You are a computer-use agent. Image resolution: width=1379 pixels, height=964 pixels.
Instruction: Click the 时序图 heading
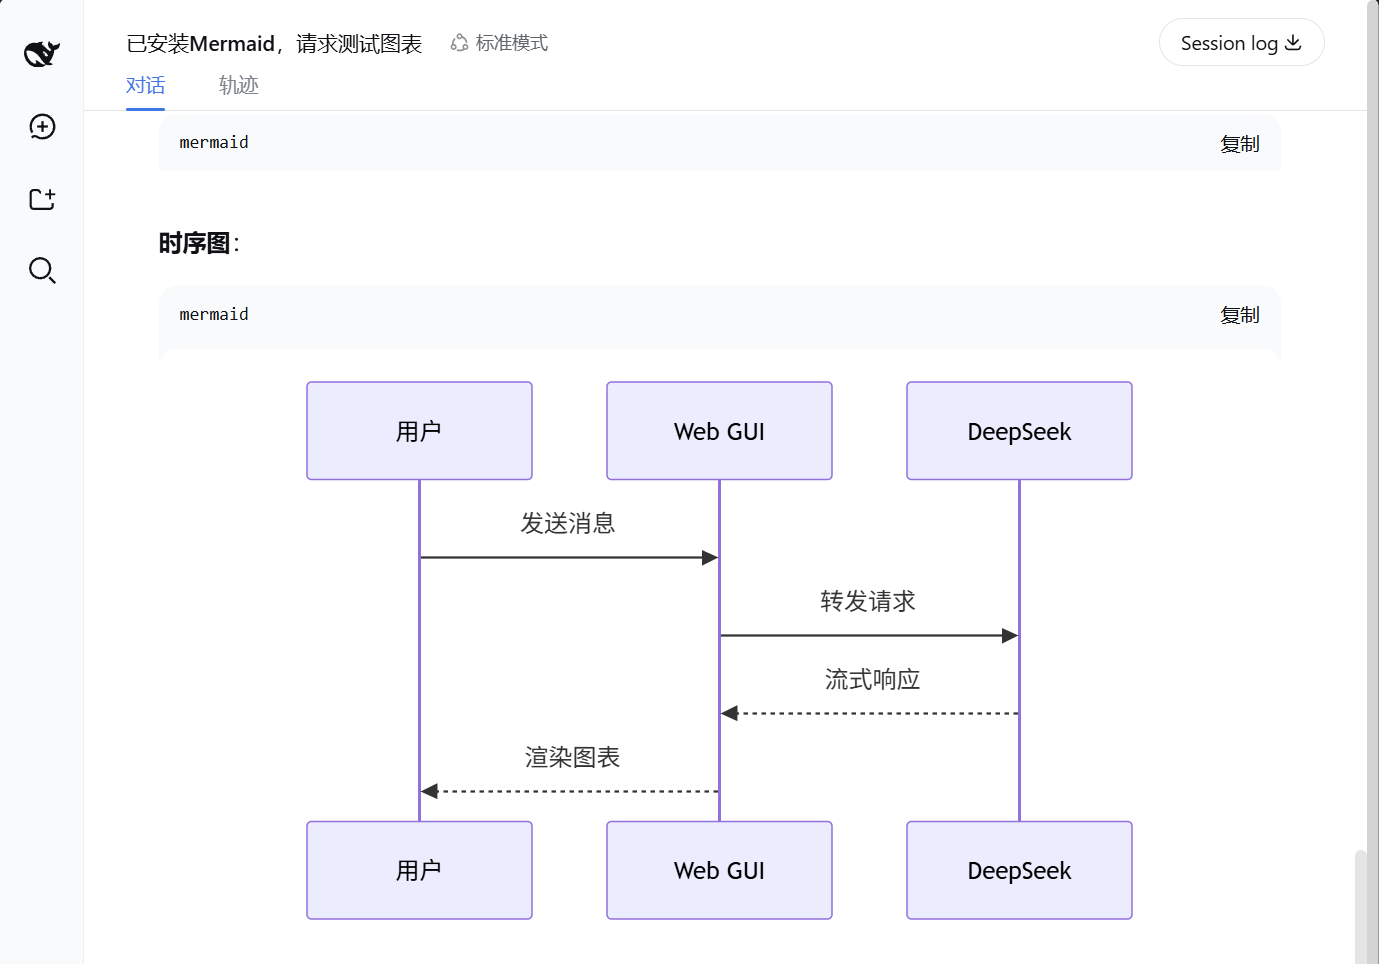199,243
